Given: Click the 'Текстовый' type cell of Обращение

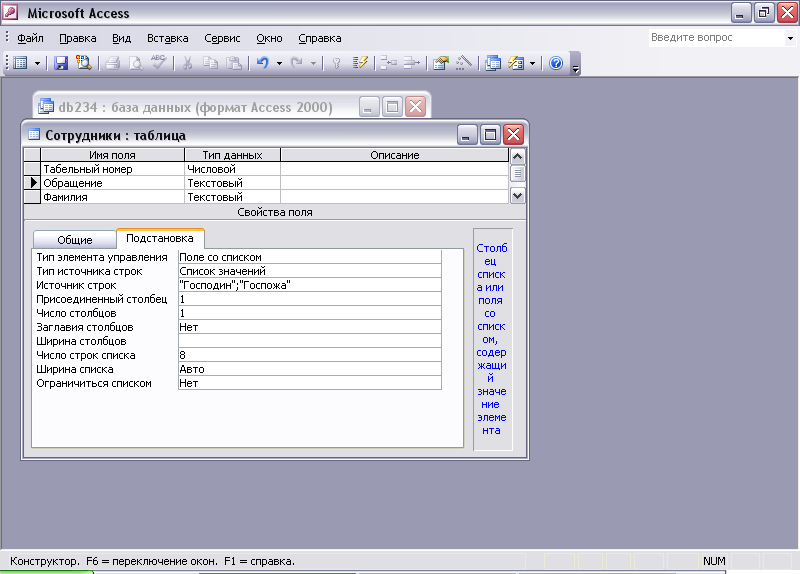Looking at the screenshot, I should coord(232,183).
